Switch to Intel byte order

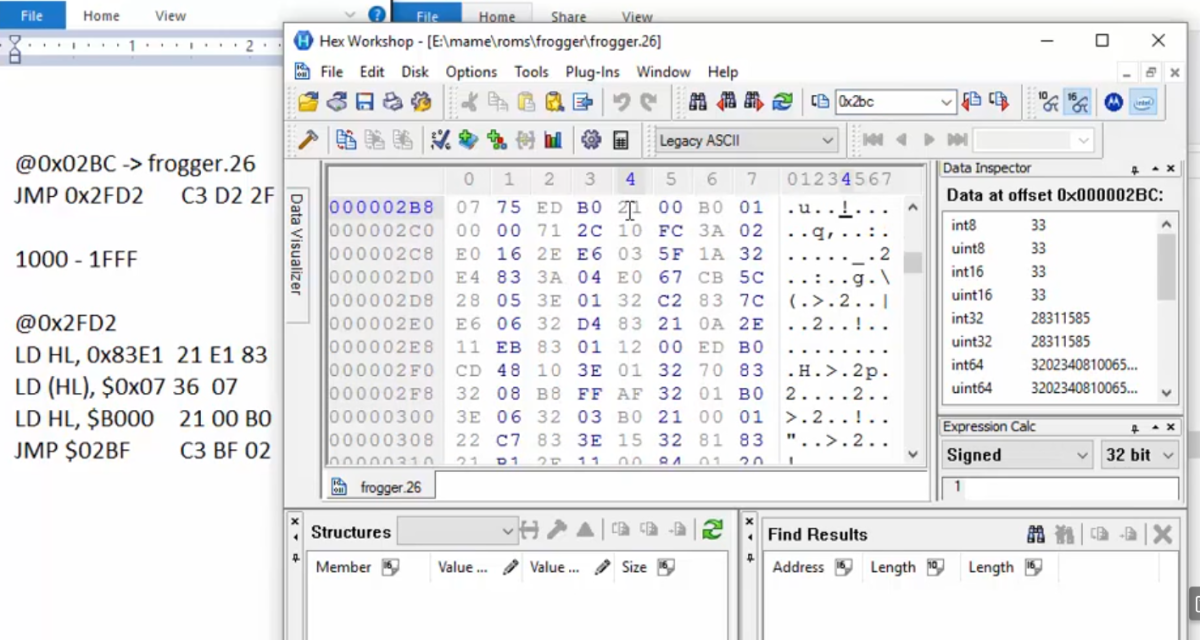click(1143, 102)
